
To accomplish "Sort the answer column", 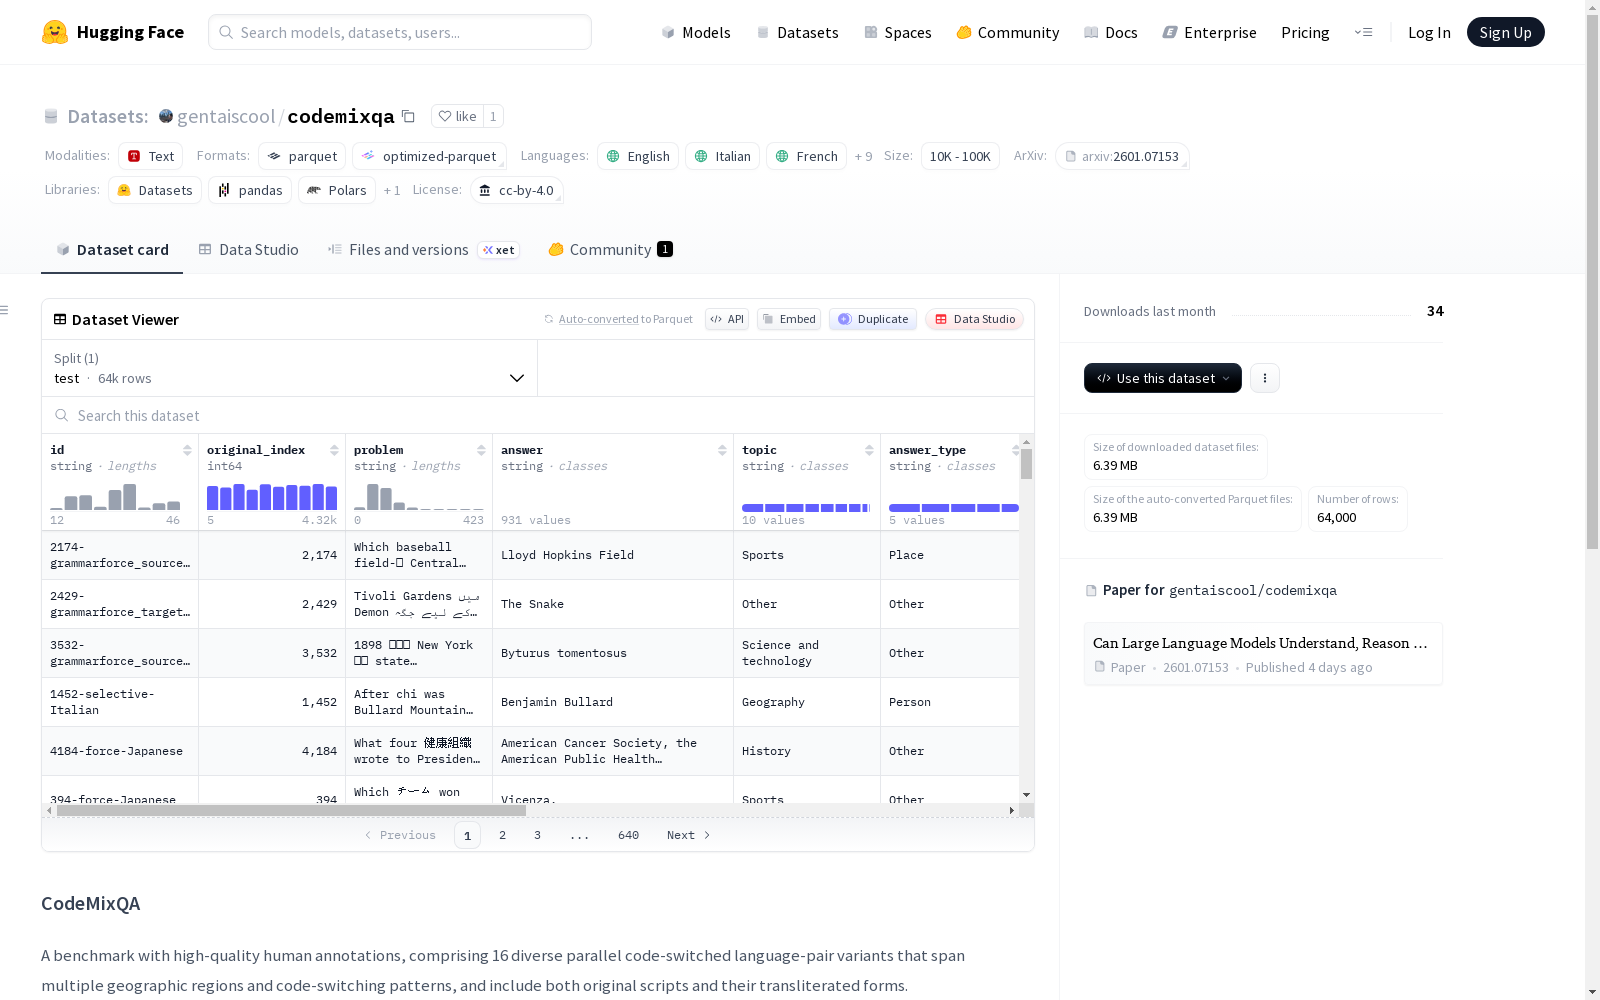I will click(722, 450).
